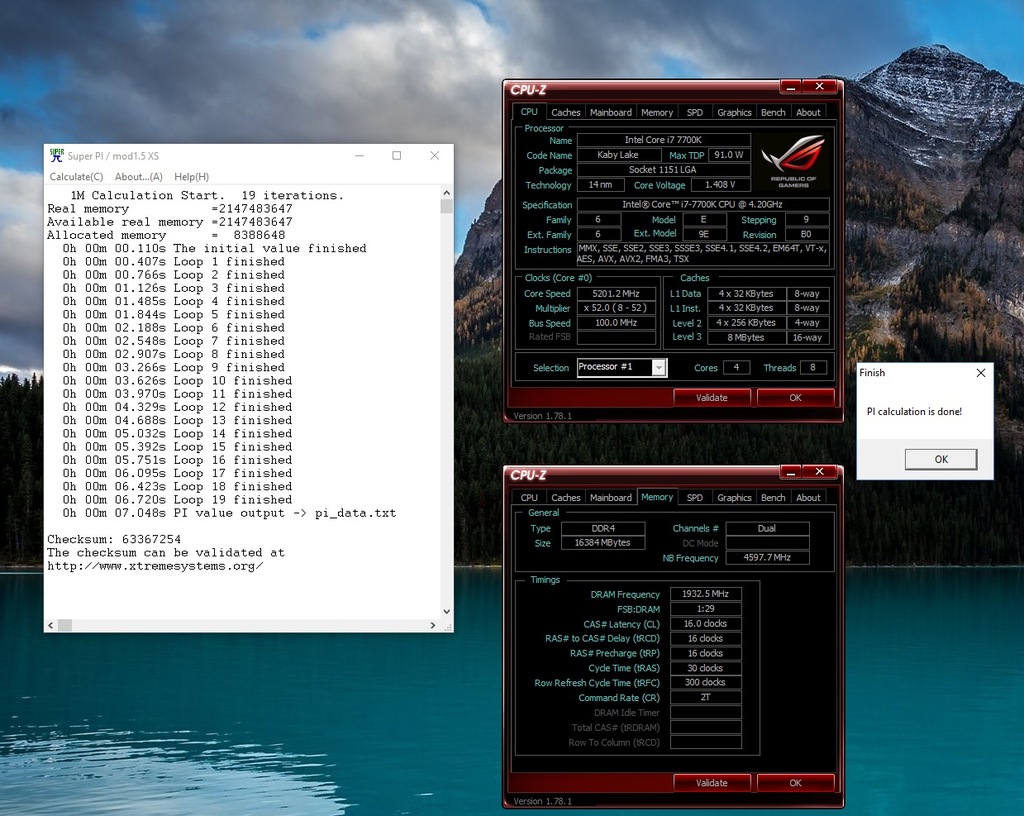Close the top CPU-Z window
The height and width of the screenshot is (816, 1024).
pos(820,87)
